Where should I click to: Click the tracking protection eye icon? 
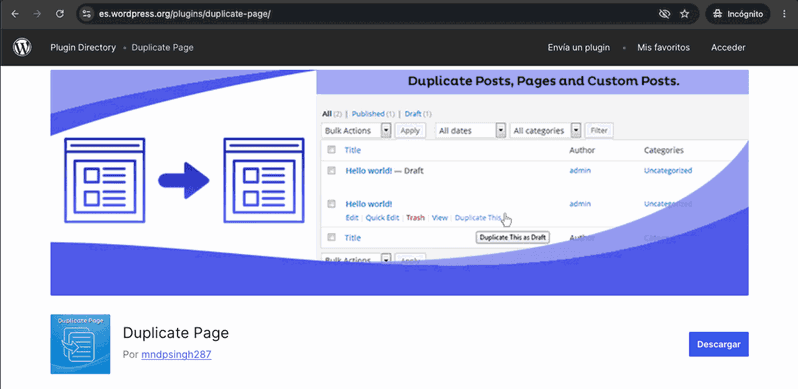(664, 14)
